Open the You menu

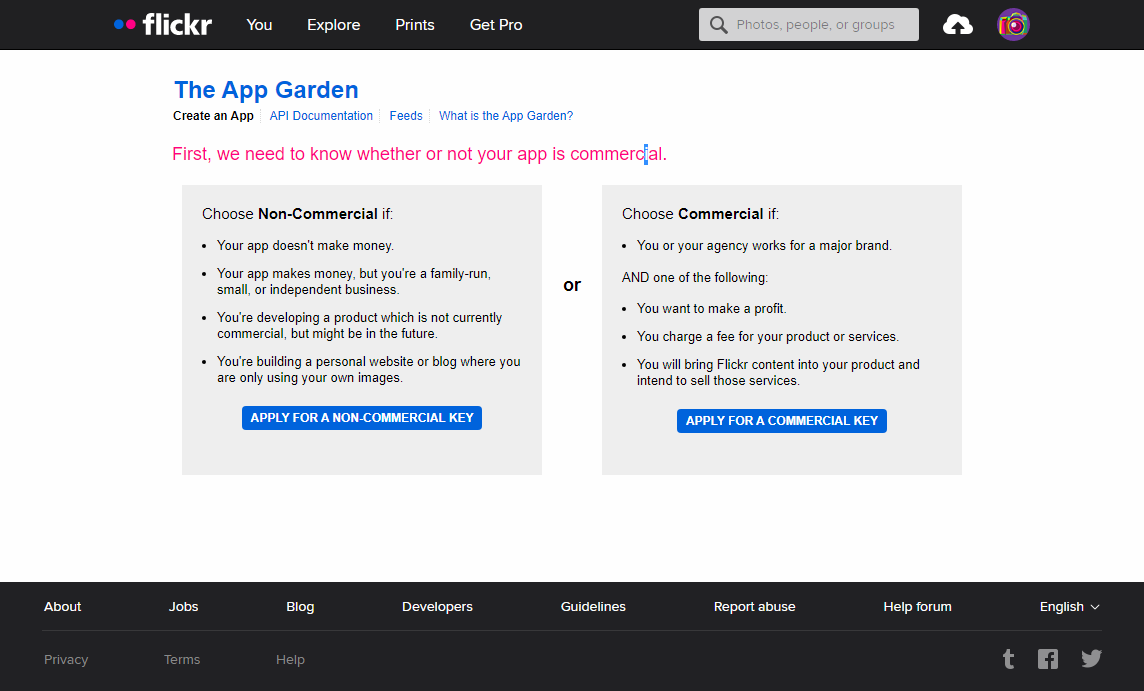click(259, 25)
